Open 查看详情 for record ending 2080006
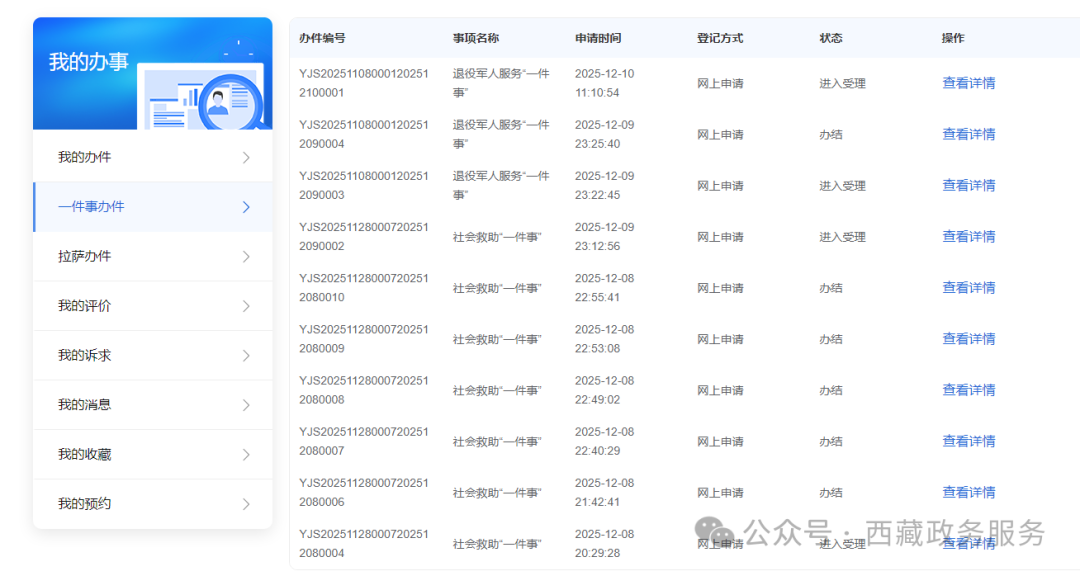The image size is (1080, 576). coord(968,492)
